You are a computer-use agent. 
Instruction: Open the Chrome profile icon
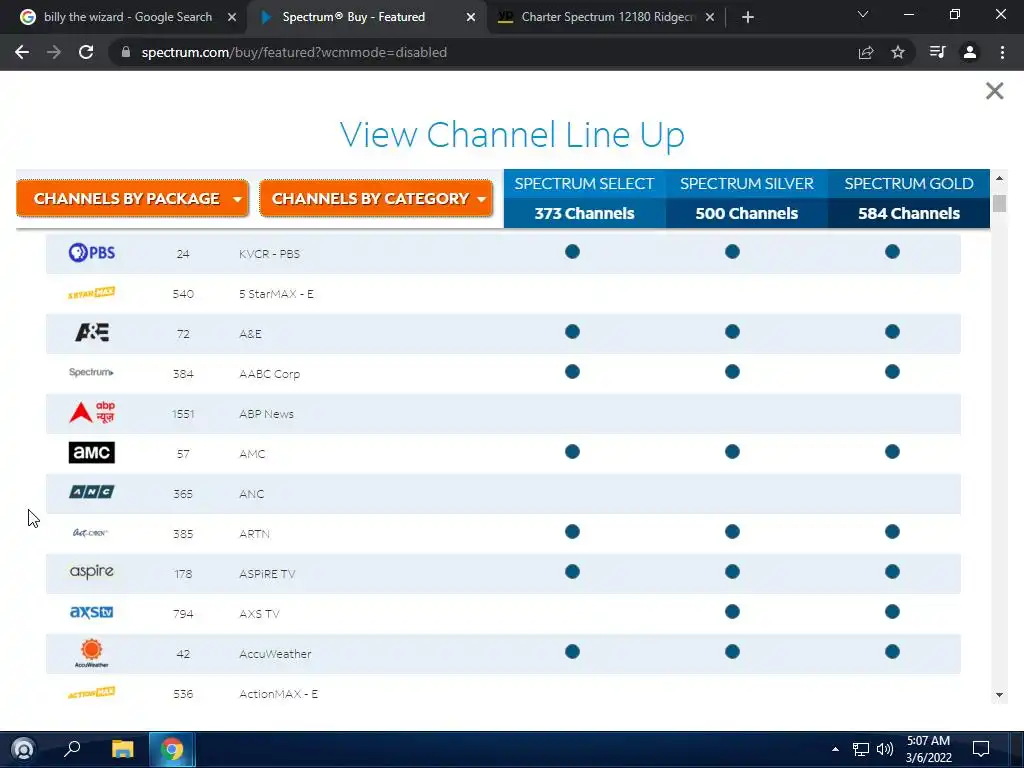click(x=970, y=52)
